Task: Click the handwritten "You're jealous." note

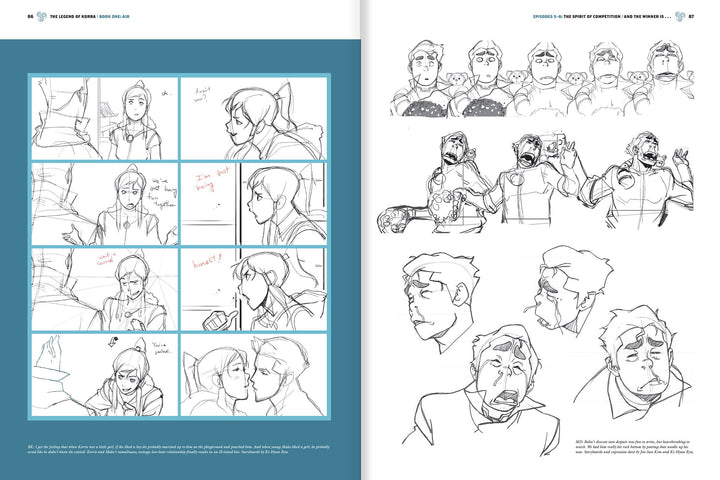Action: [x=161, y=348]
